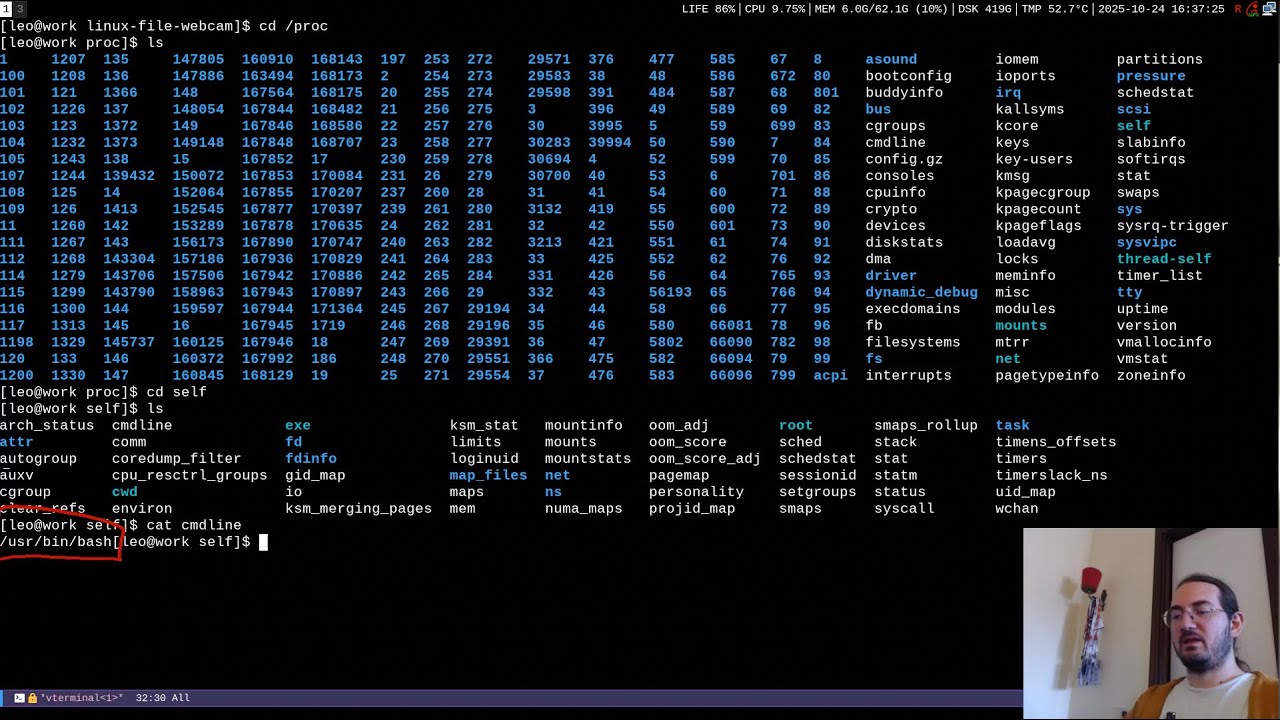Click the acpi directory entry
The height and width of the screenshot is (720, 1280).
(x=830, y=376)
